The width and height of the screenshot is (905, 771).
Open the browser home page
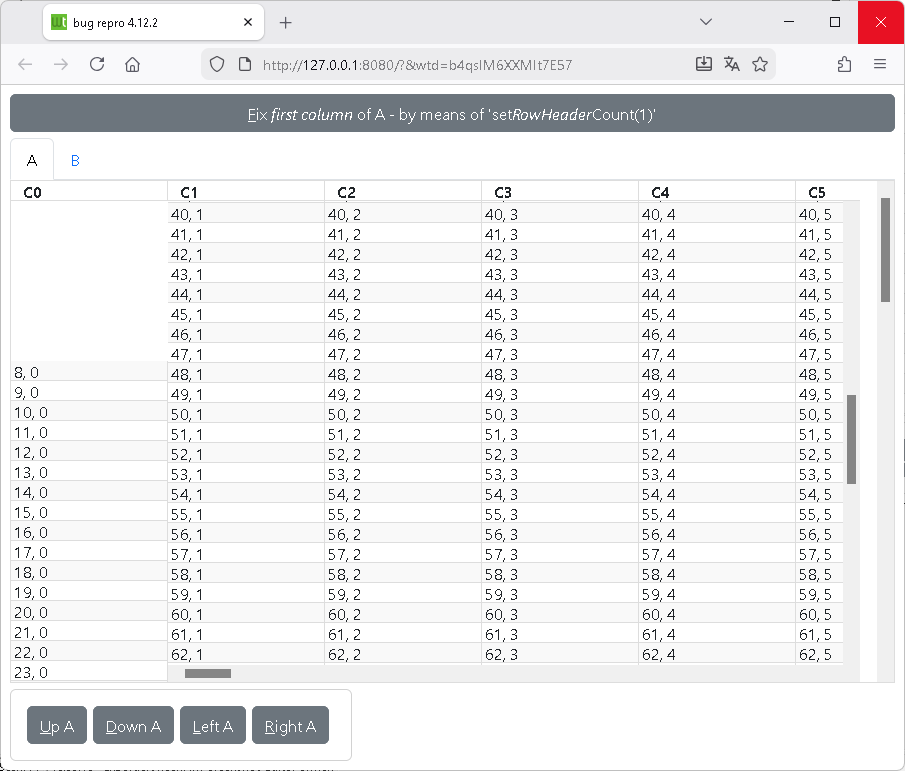132,64
